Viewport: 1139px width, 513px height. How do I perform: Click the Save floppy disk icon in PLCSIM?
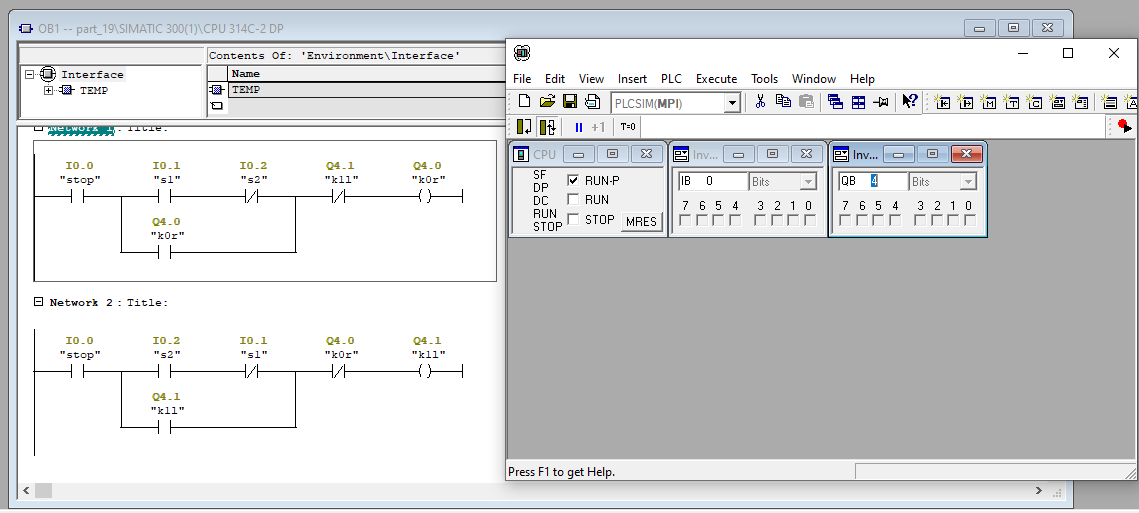click(570, 102)
